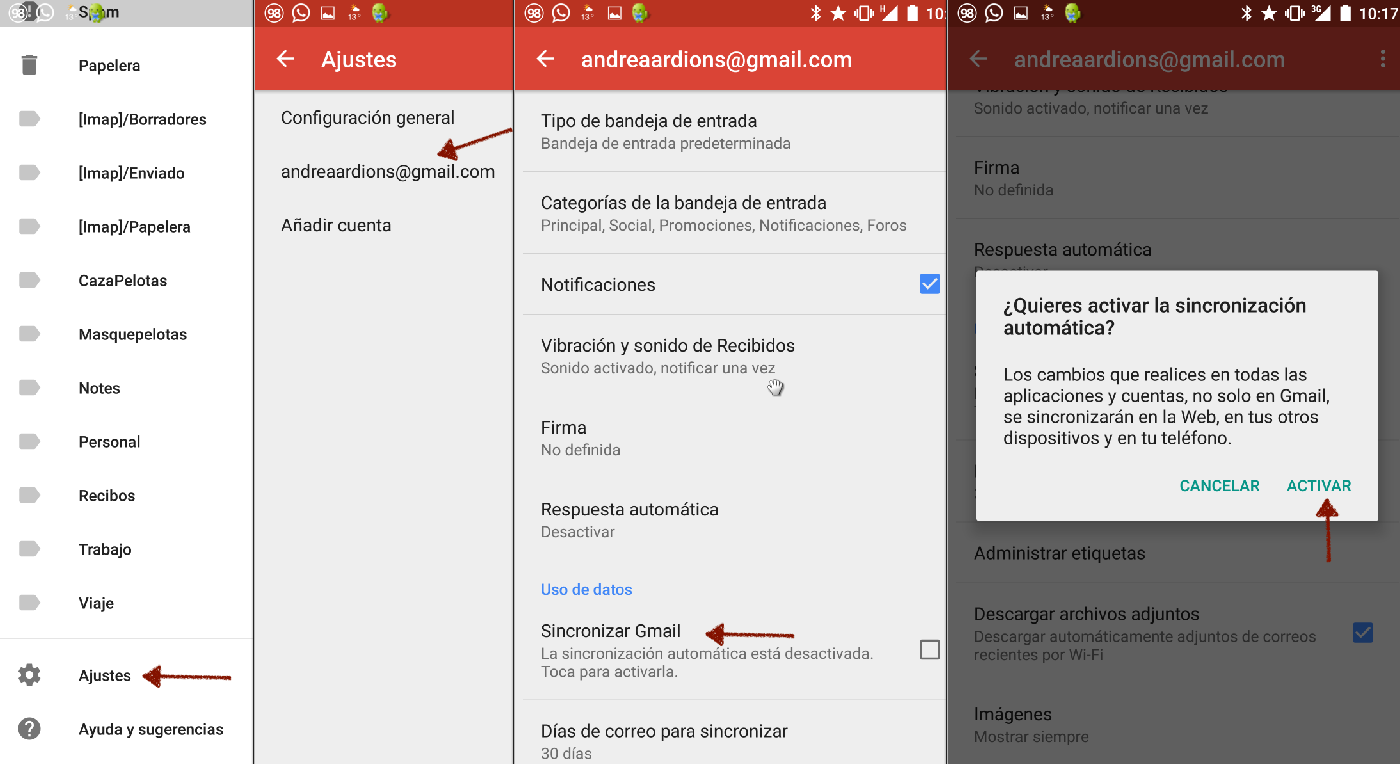Tap ACTIVAR to enable automatic sync
This screenshot has height=764, width=1400.
point(1318,485)
